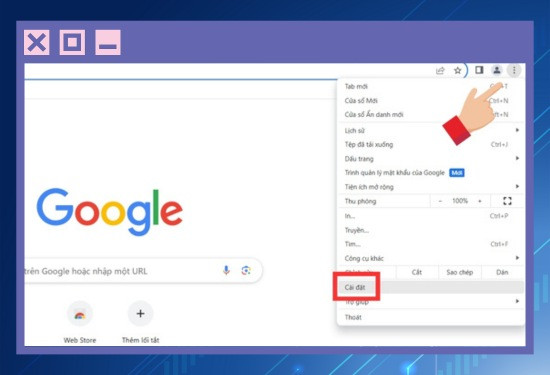Click the 100% zoom value
Image resolution: width=550 pixels, height=375 pixels.
click(x=460, y=201)
